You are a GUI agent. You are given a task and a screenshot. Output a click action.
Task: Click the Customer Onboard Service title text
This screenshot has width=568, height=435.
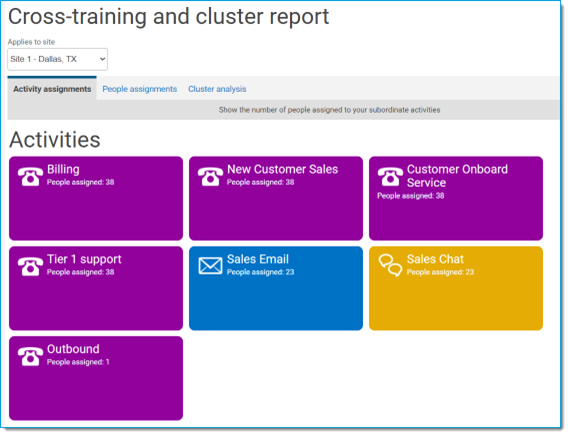(457, 176)
